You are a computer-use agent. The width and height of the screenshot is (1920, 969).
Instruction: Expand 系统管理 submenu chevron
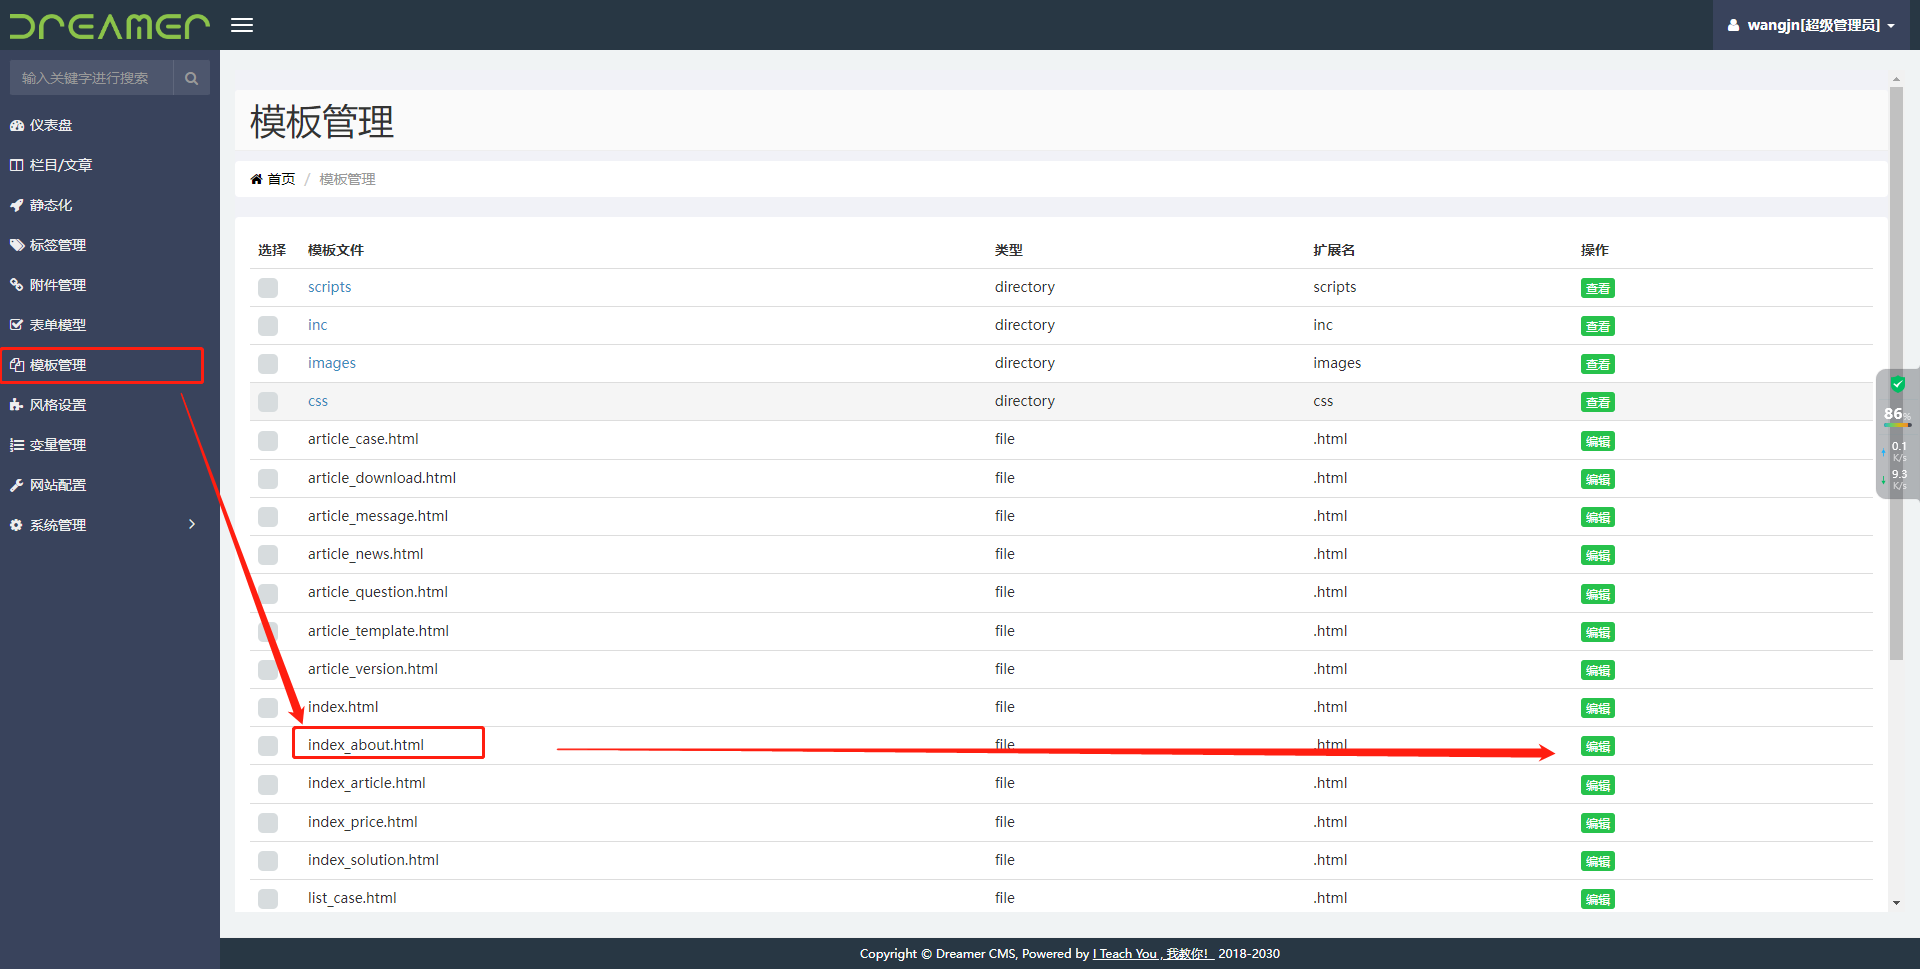[x=192, y=524]
